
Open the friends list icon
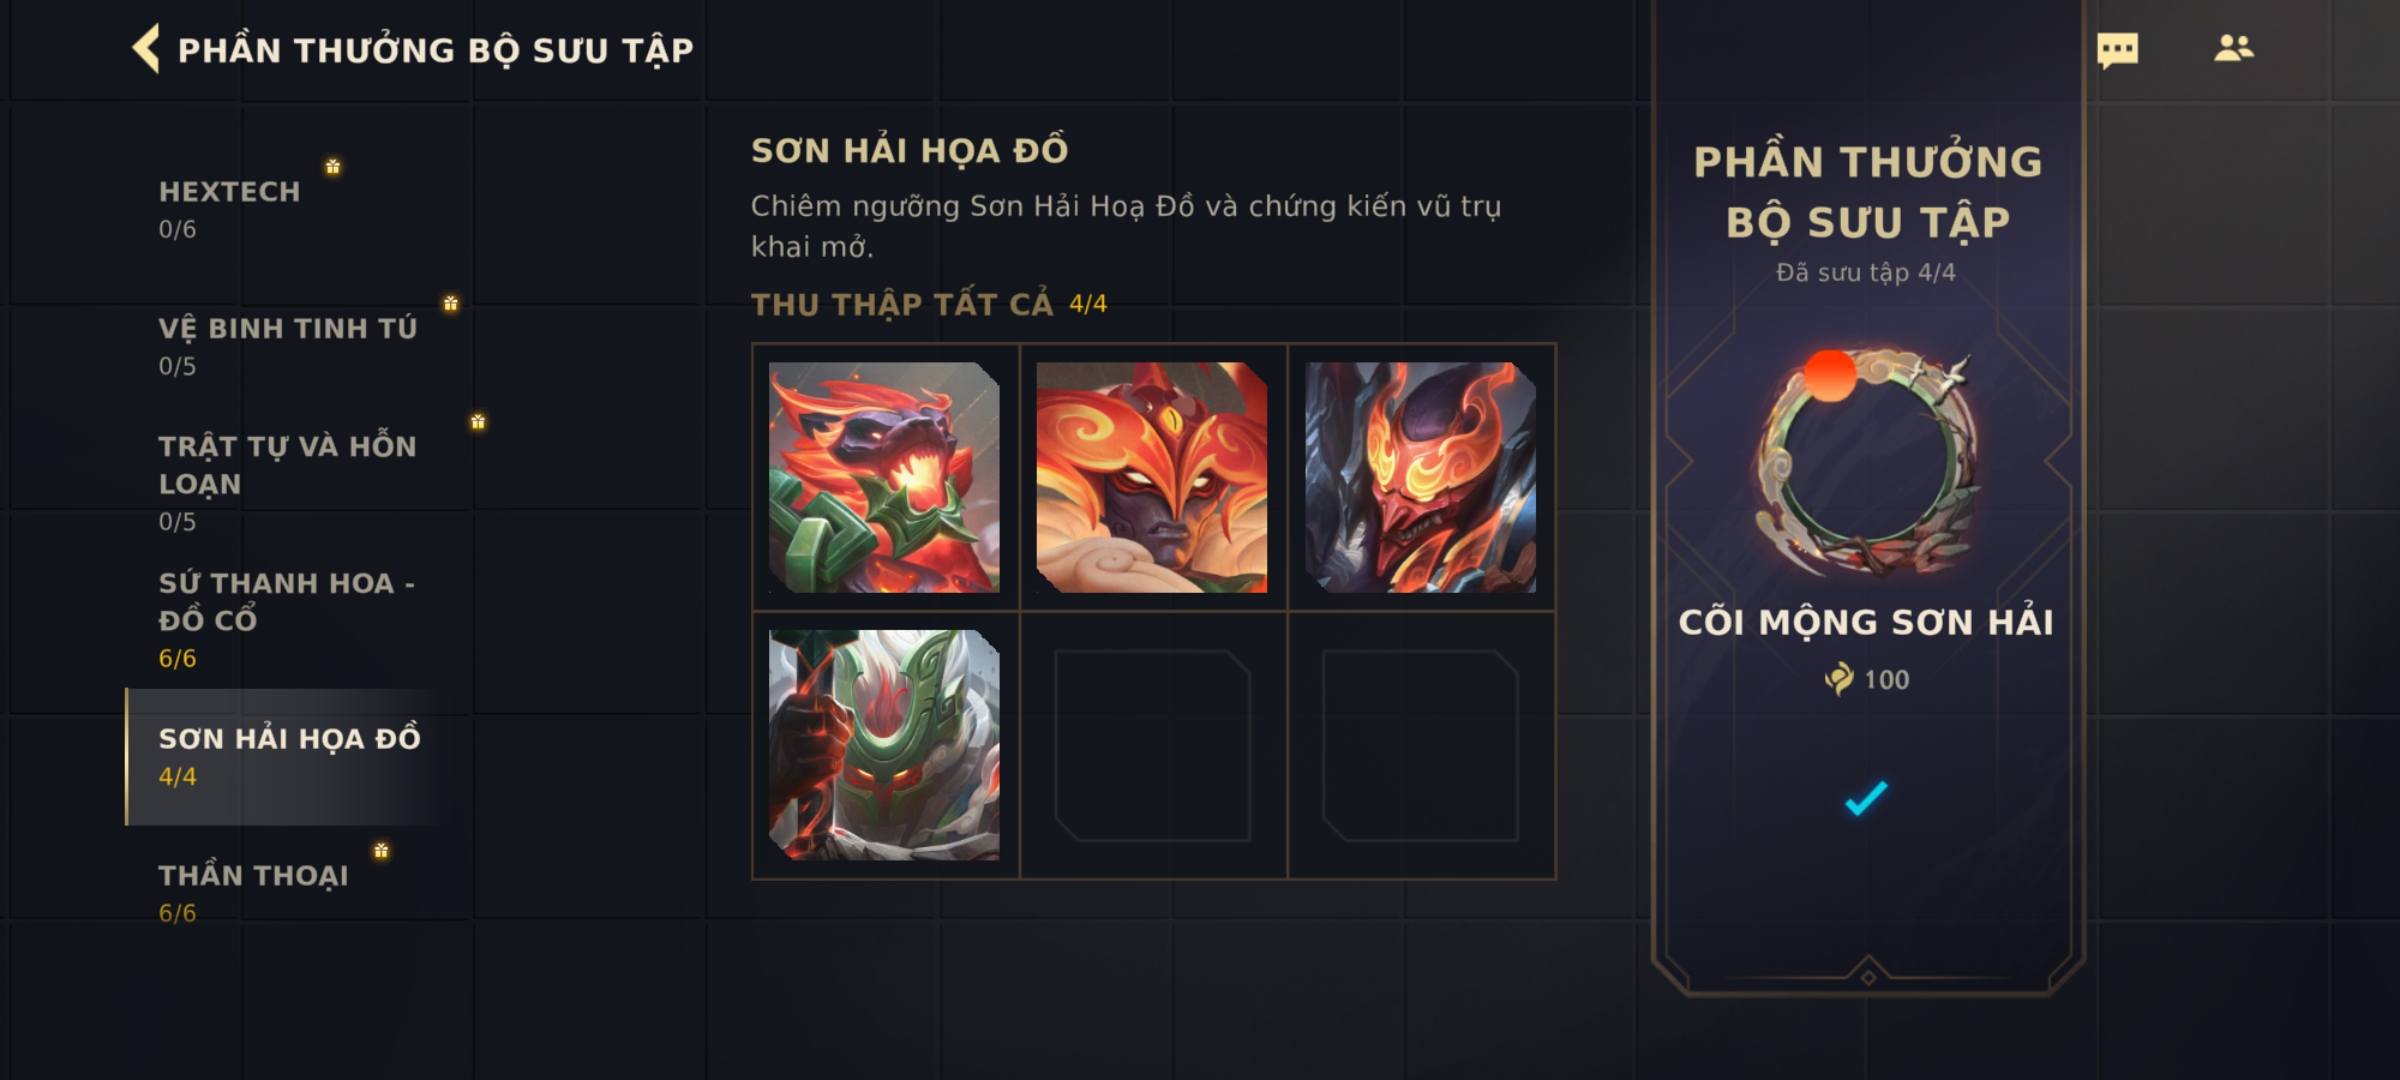point(2233,48)
